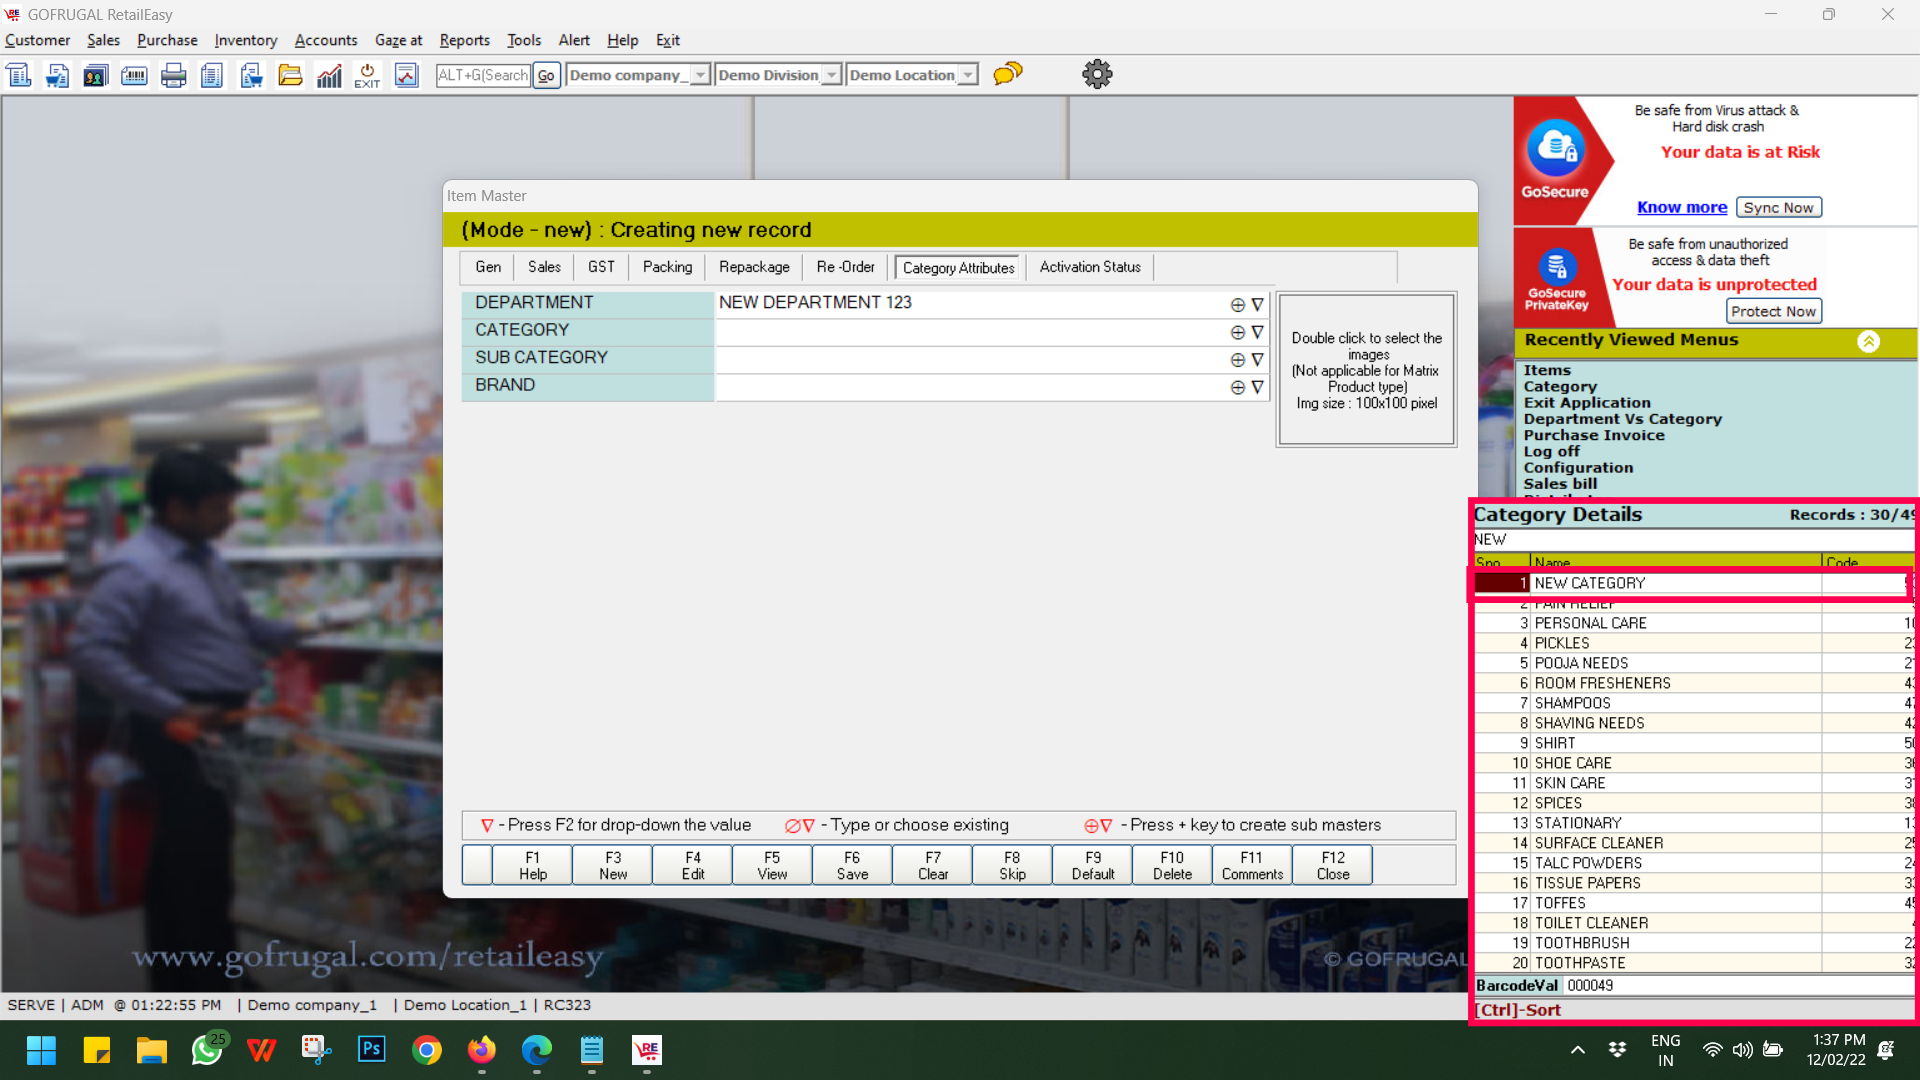Expand the Demo Location dropdown
The height and width of the screenshot is (1080, 1920).
click(x=967, y=75)
